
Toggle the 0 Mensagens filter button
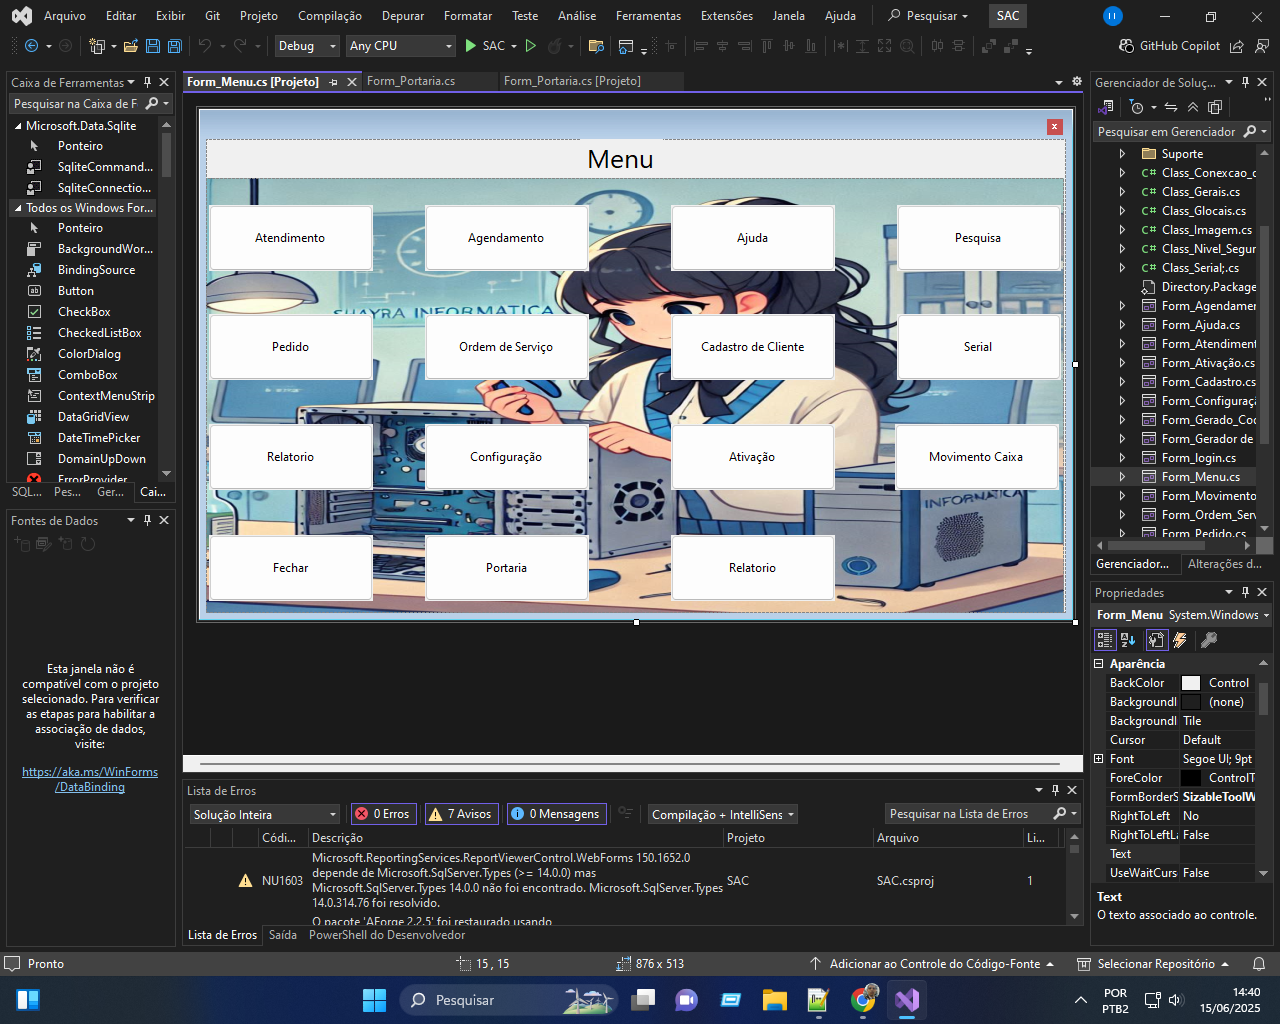tap(555, 814)
